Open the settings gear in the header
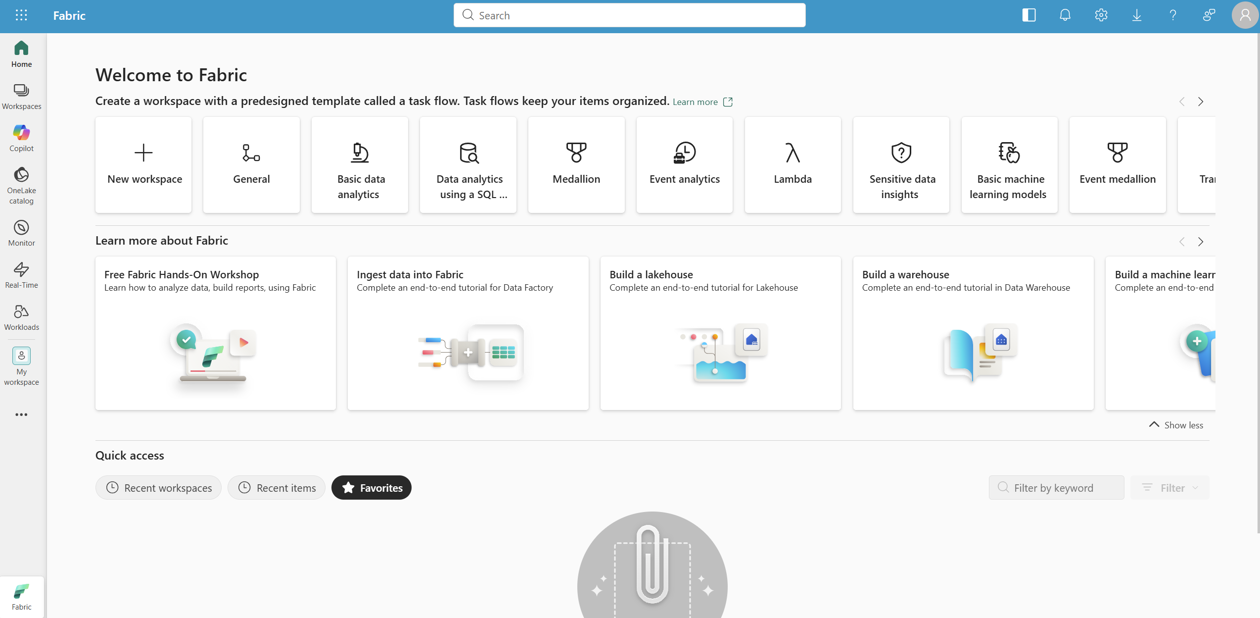Image resolution: width=1260 pixels, height=618 pixels. click(1101, 15)
